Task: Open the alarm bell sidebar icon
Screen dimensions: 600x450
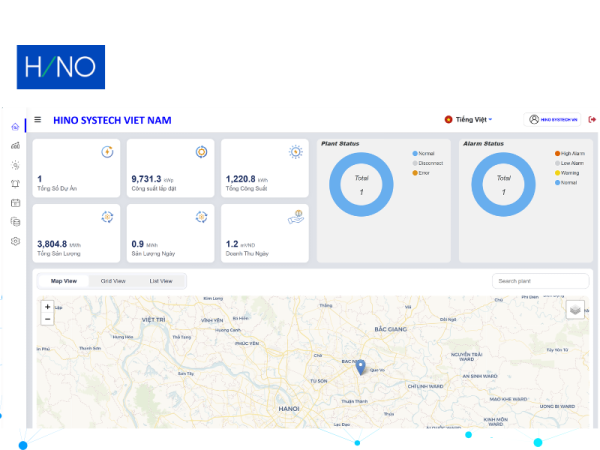Action: 15,184
